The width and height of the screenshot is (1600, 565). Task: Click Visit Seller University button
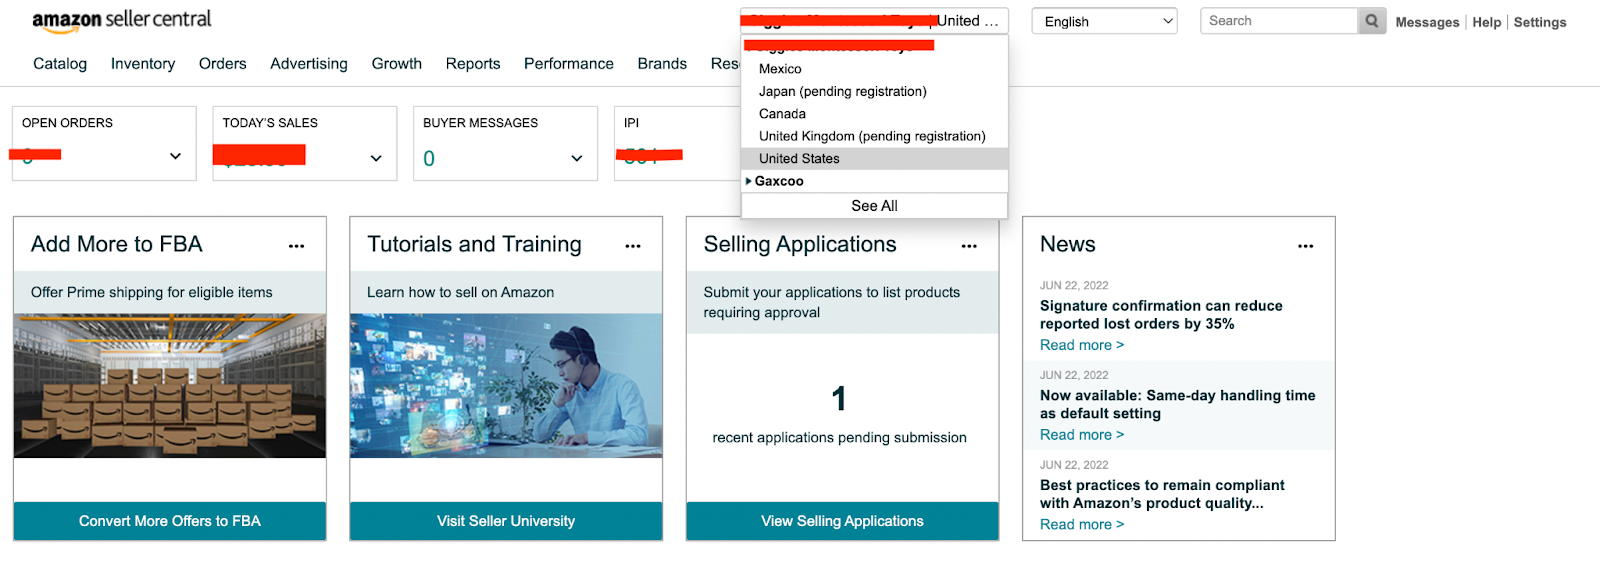pos(506,521)
